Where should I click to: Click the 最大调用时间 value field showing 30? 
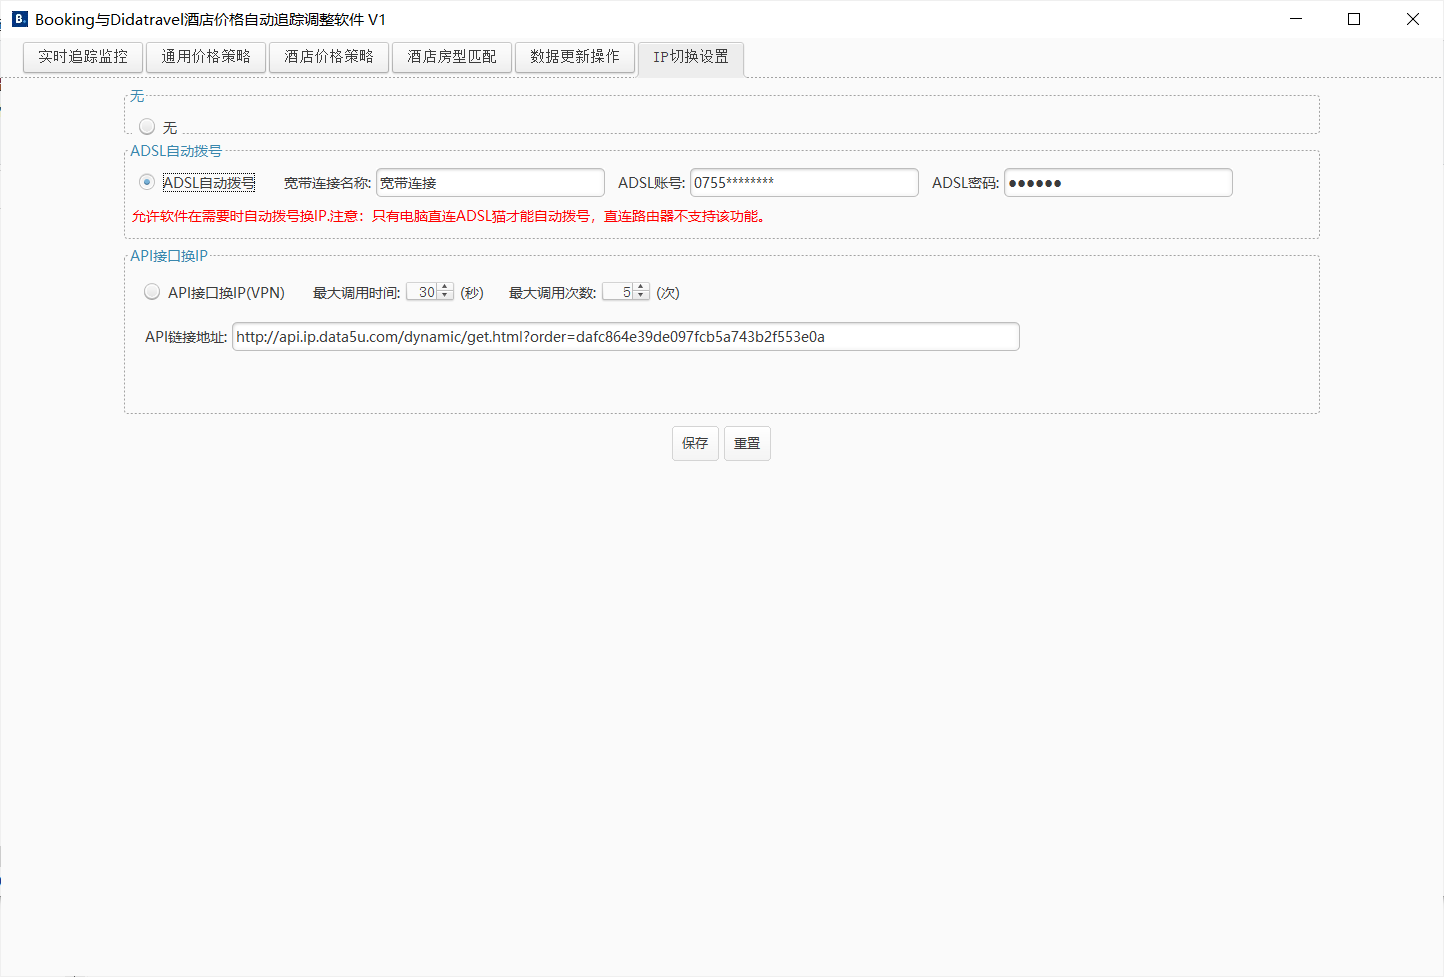pos(422,292)
